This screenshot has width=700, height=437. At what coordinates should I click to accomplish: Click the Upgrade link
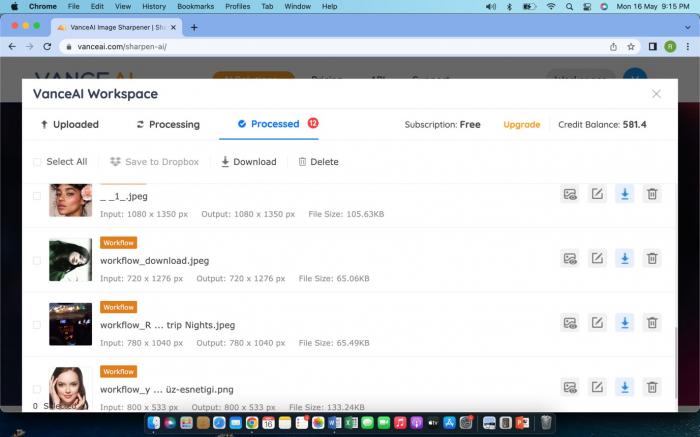[x=521, y=125]
